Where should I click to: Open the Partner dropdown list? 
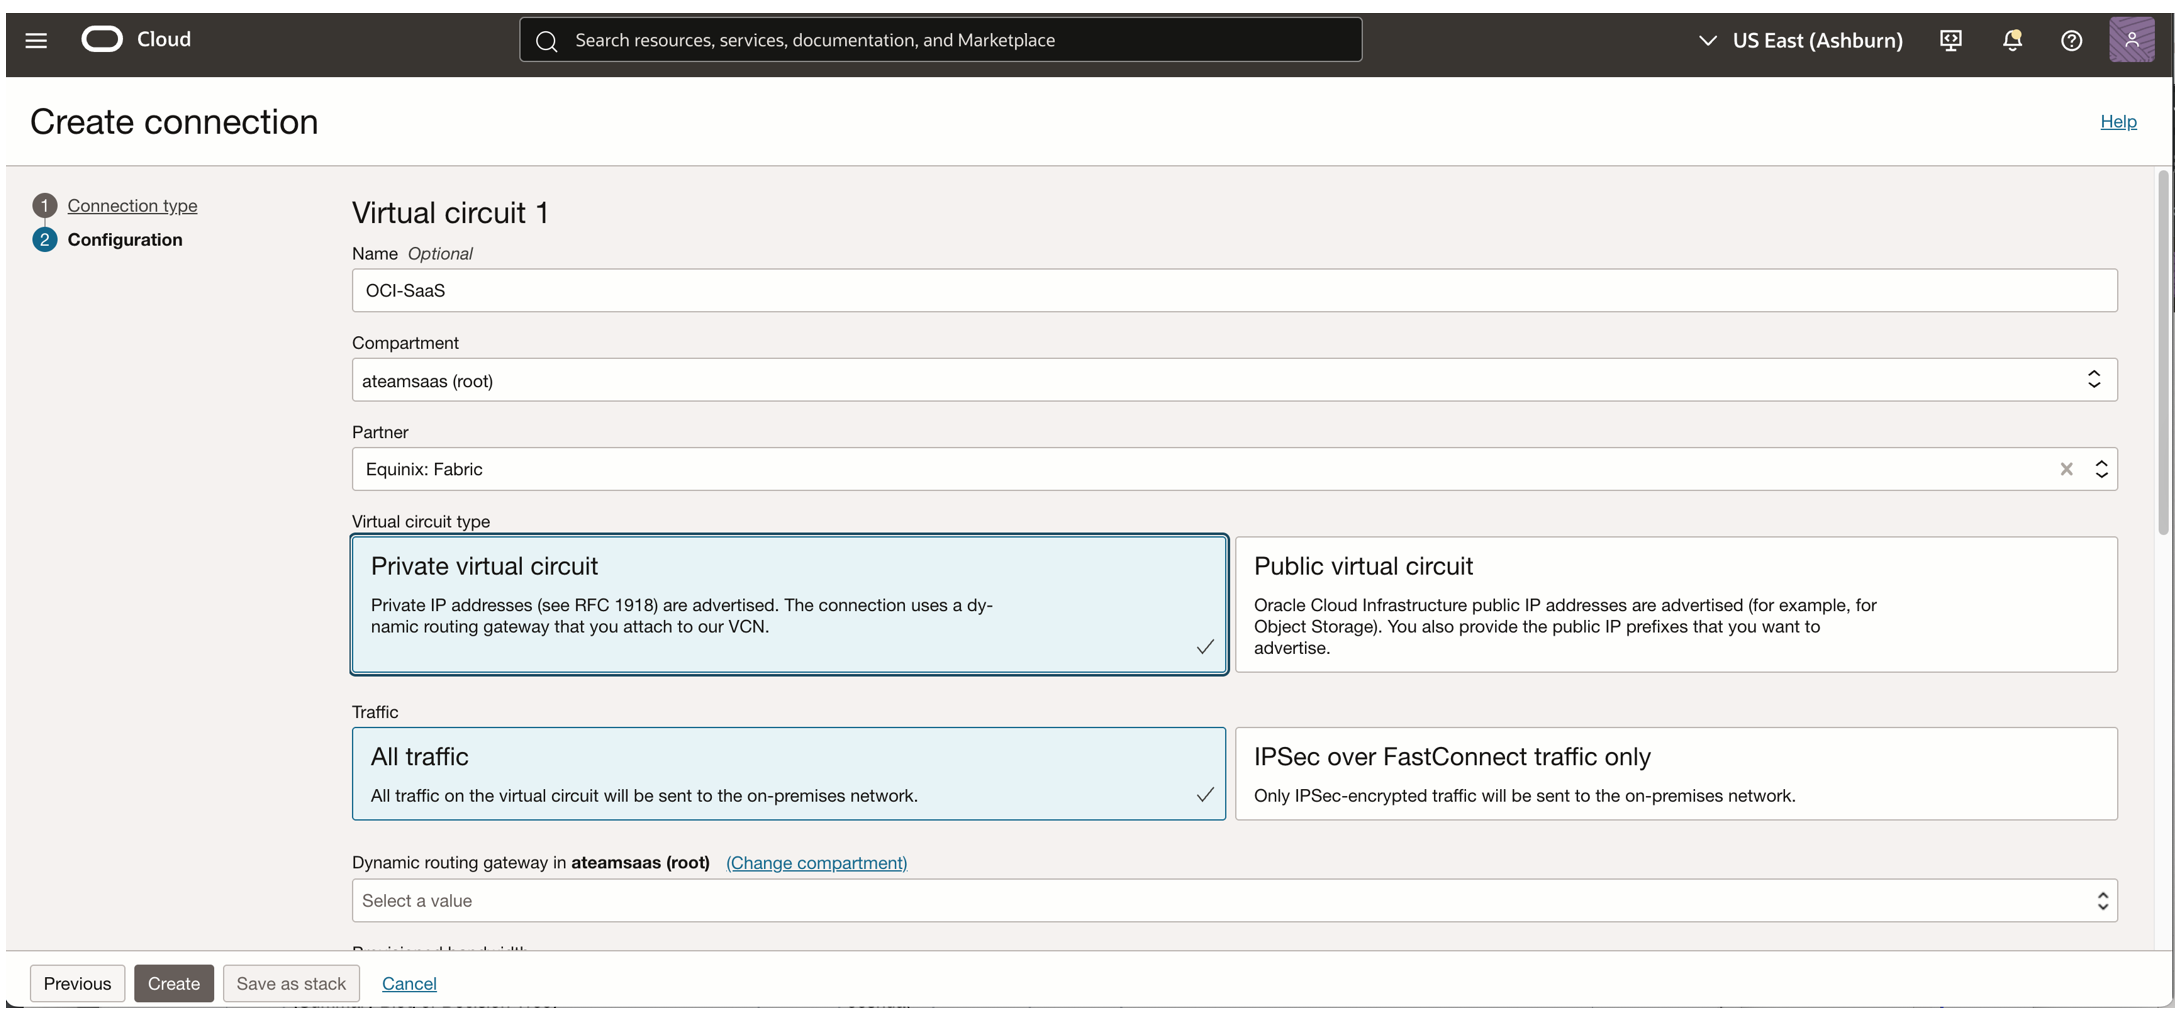click(2101, 469)
